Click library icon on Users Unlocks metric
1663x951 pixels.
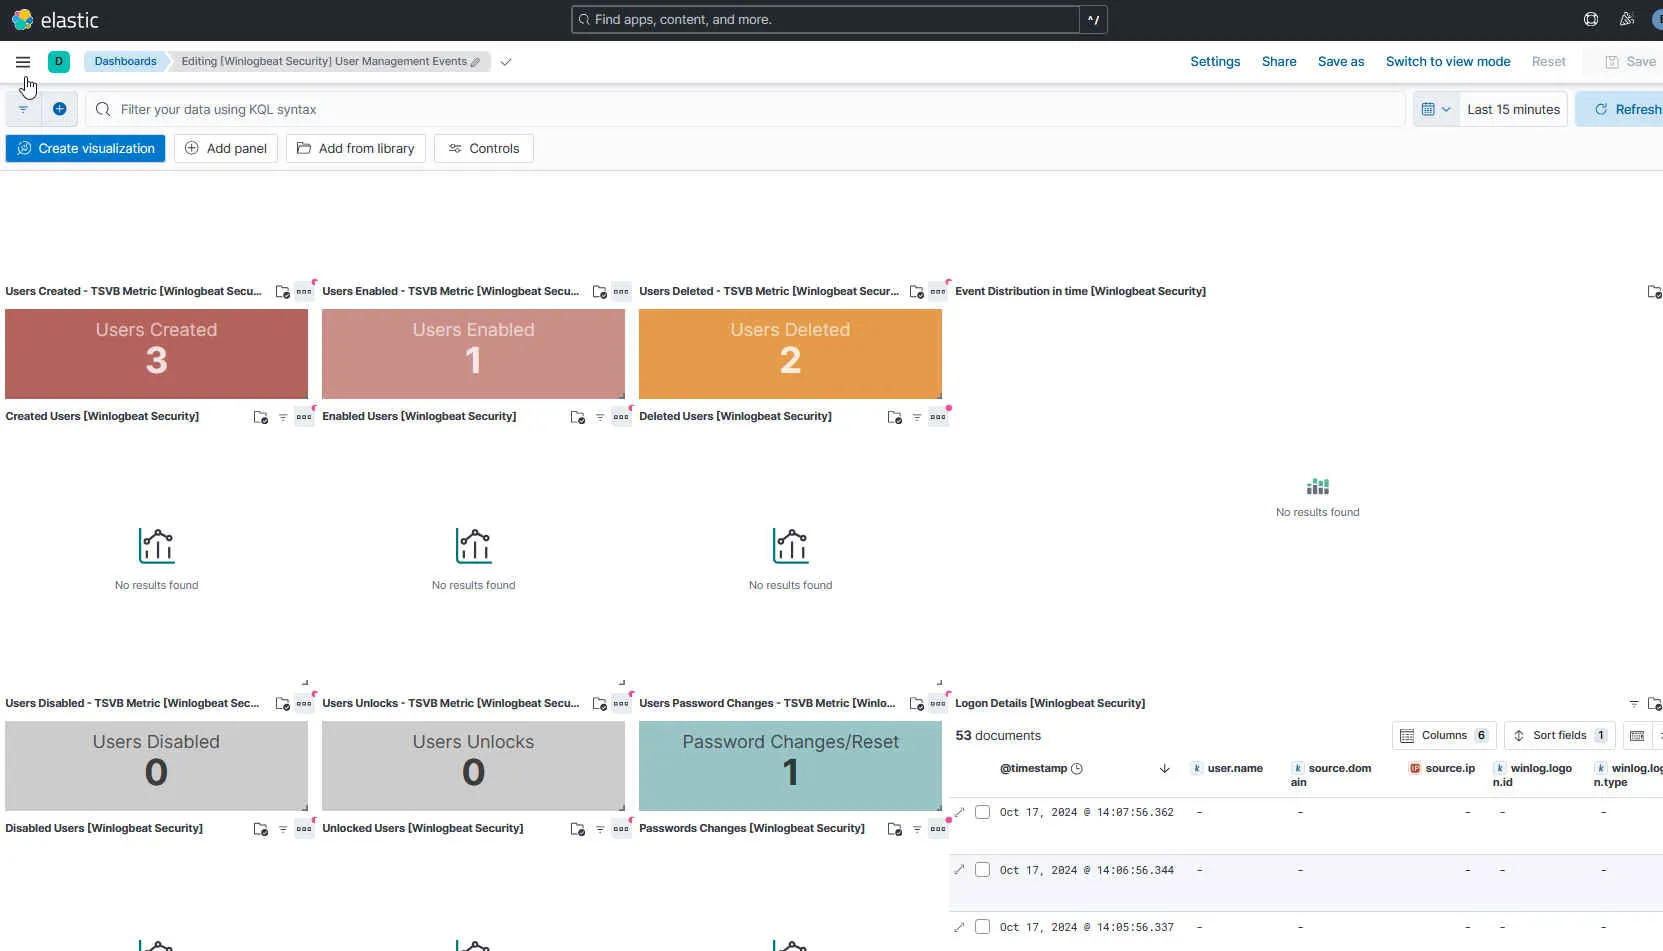[x=600, y=704]
